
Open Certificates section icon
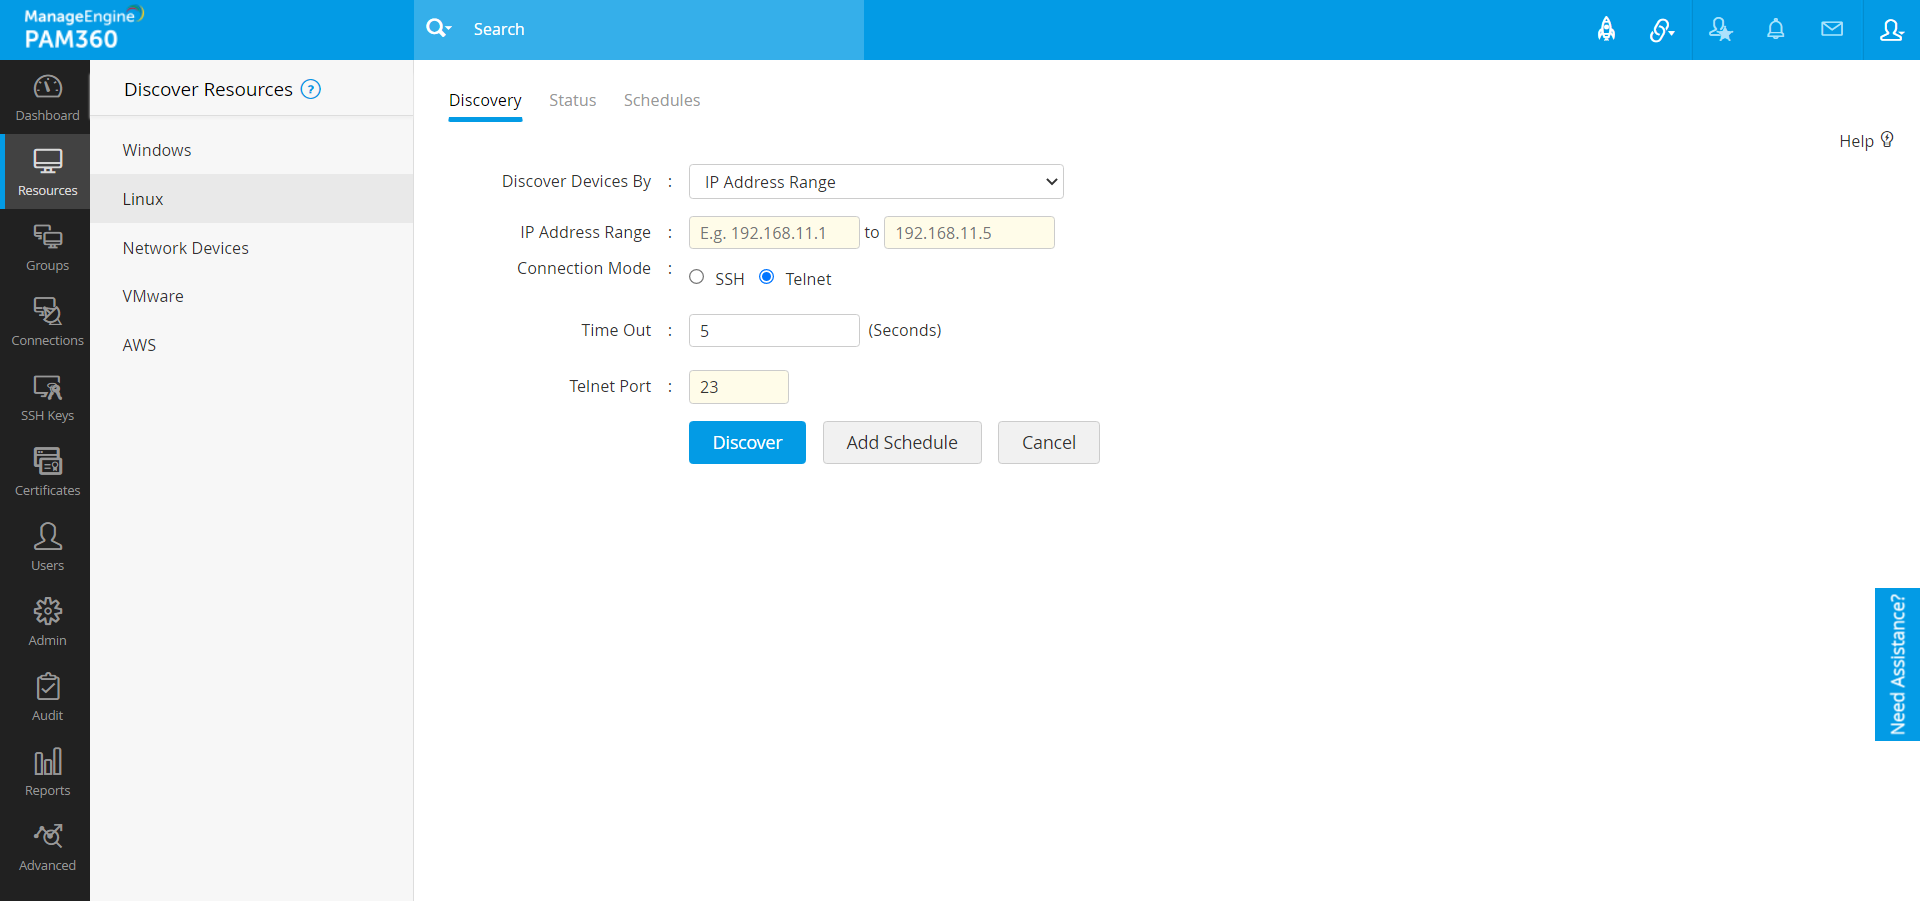tap(47, 461)
